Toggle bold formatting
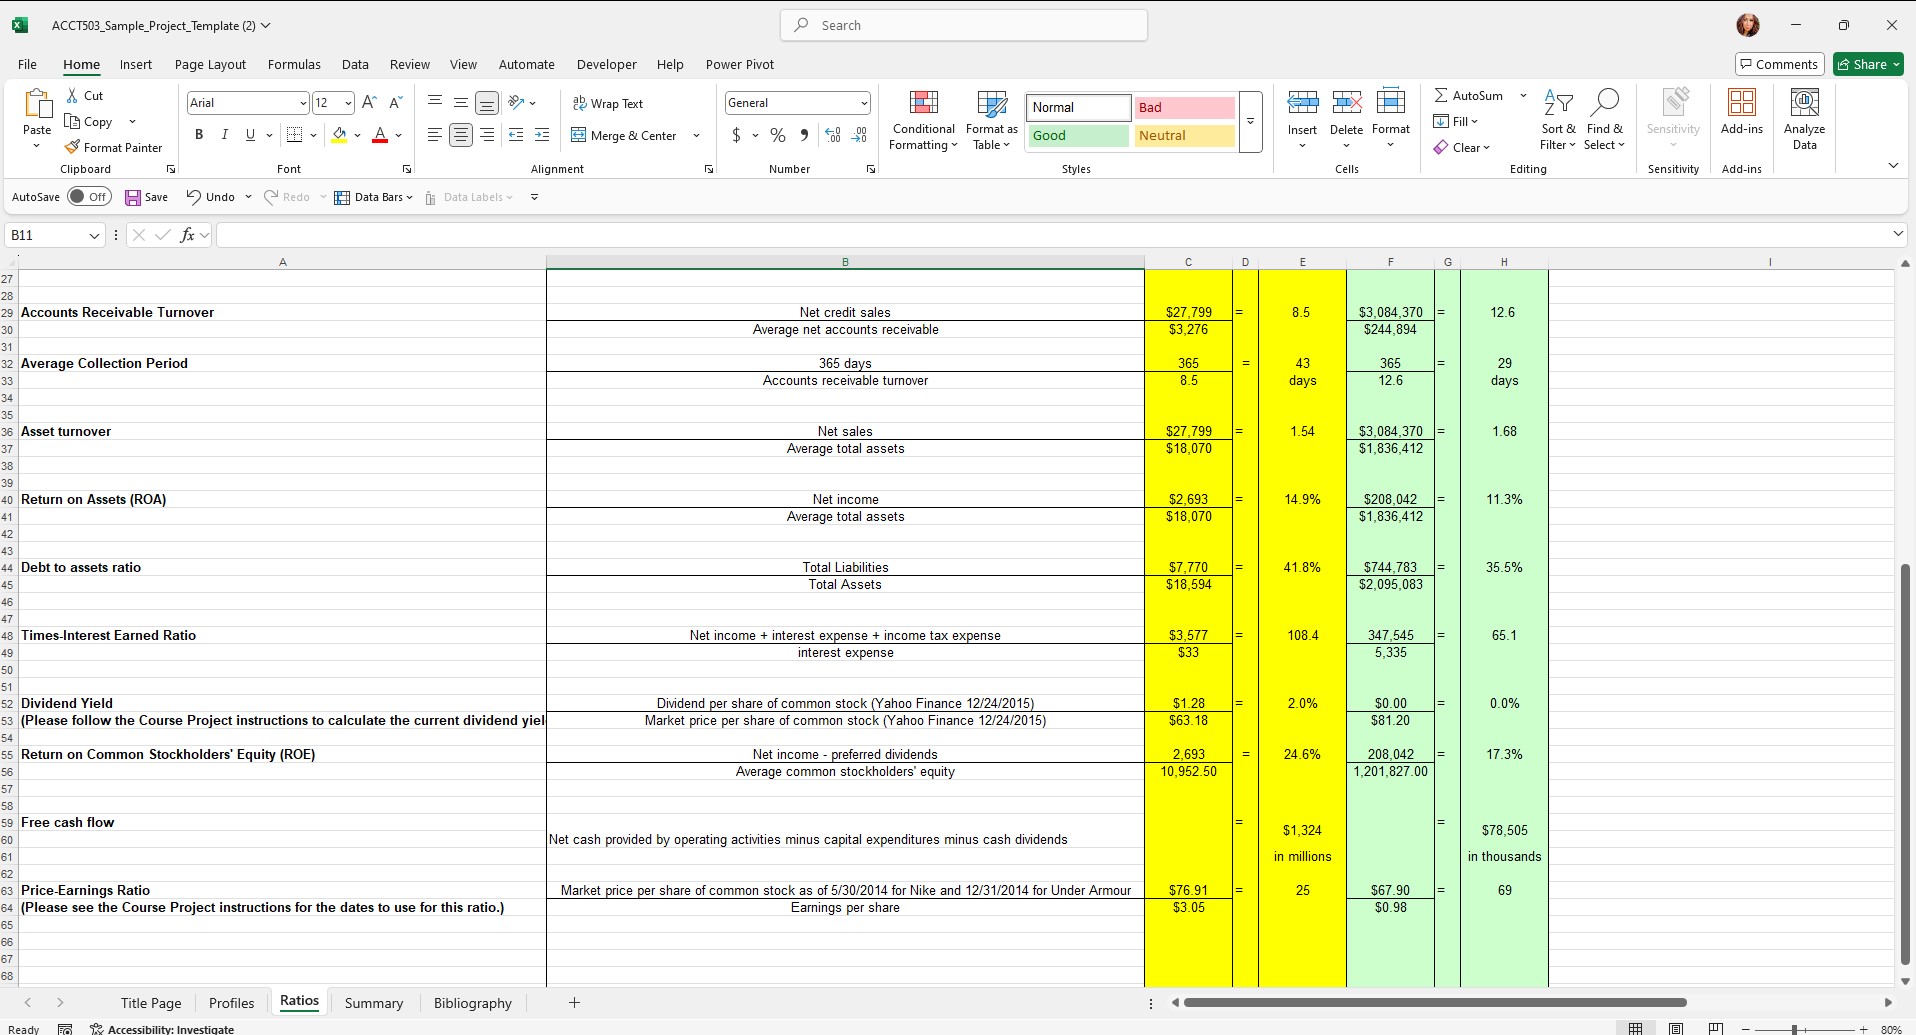The width and height of the screenshot is (1916, 1035). [198, 134]
